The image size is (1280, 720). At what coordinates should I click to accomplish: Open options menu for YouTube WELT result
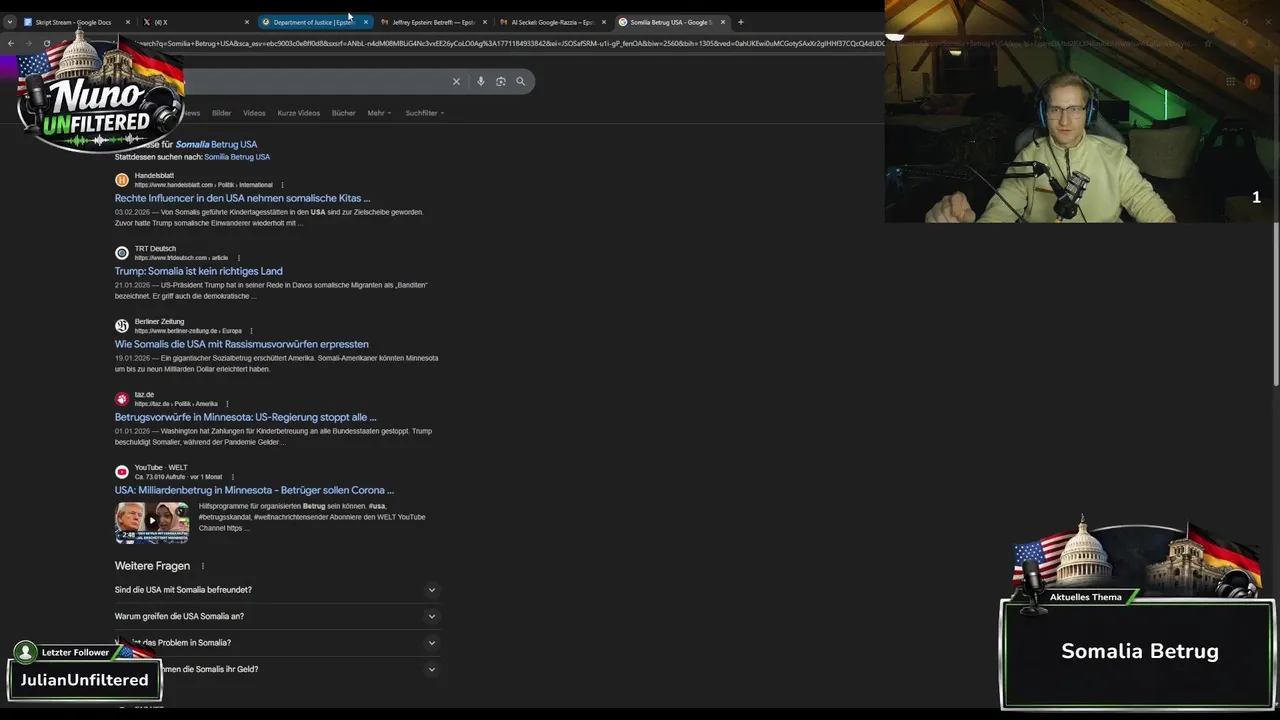click(x=233, y=477)
